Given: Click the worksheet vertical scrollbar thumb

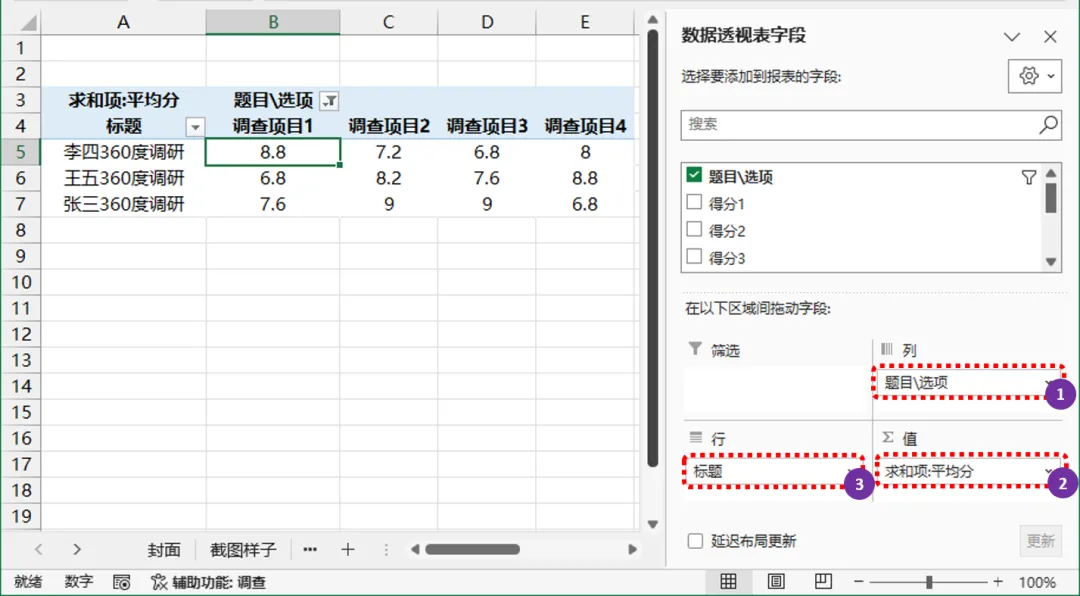Looking at the screenshot, I should [x=652, y=248].
